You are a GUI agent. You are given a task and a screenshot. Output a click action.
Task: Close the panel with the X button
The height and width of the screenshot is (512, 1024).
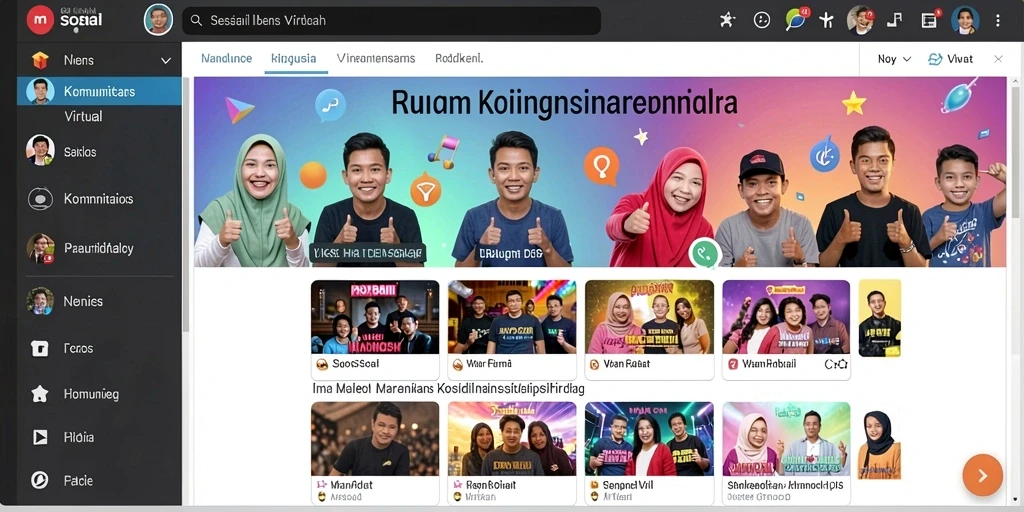pos(998,59)
